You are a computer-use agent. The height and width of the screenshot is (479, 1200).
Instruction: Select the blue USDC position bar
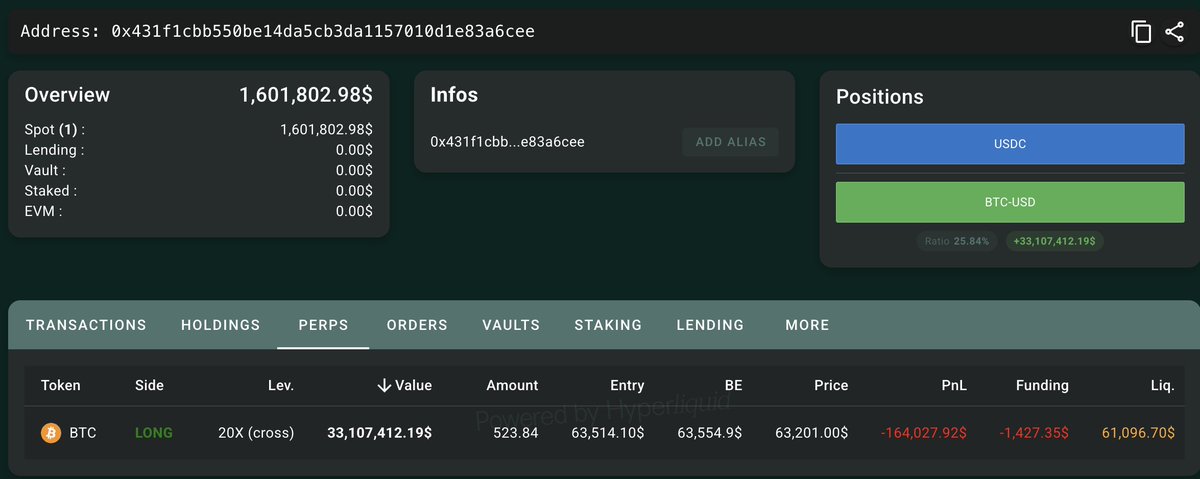tap(1010, 144)
